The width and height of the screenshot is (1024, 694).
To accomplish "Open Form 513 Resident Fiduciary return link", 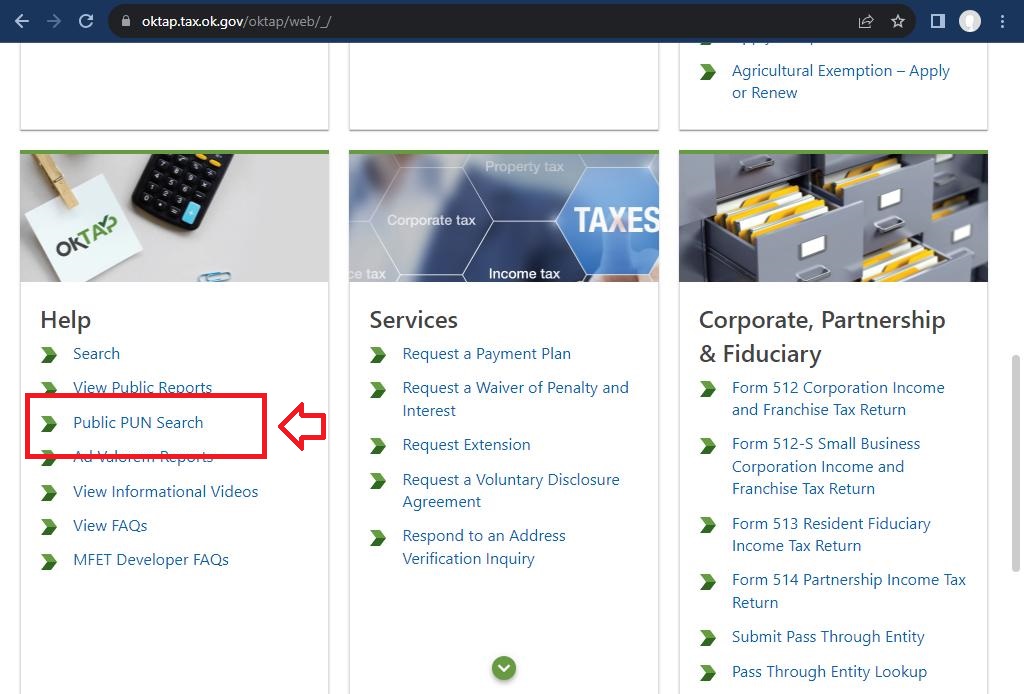I will pyautogui.click(x=831, y=535).
